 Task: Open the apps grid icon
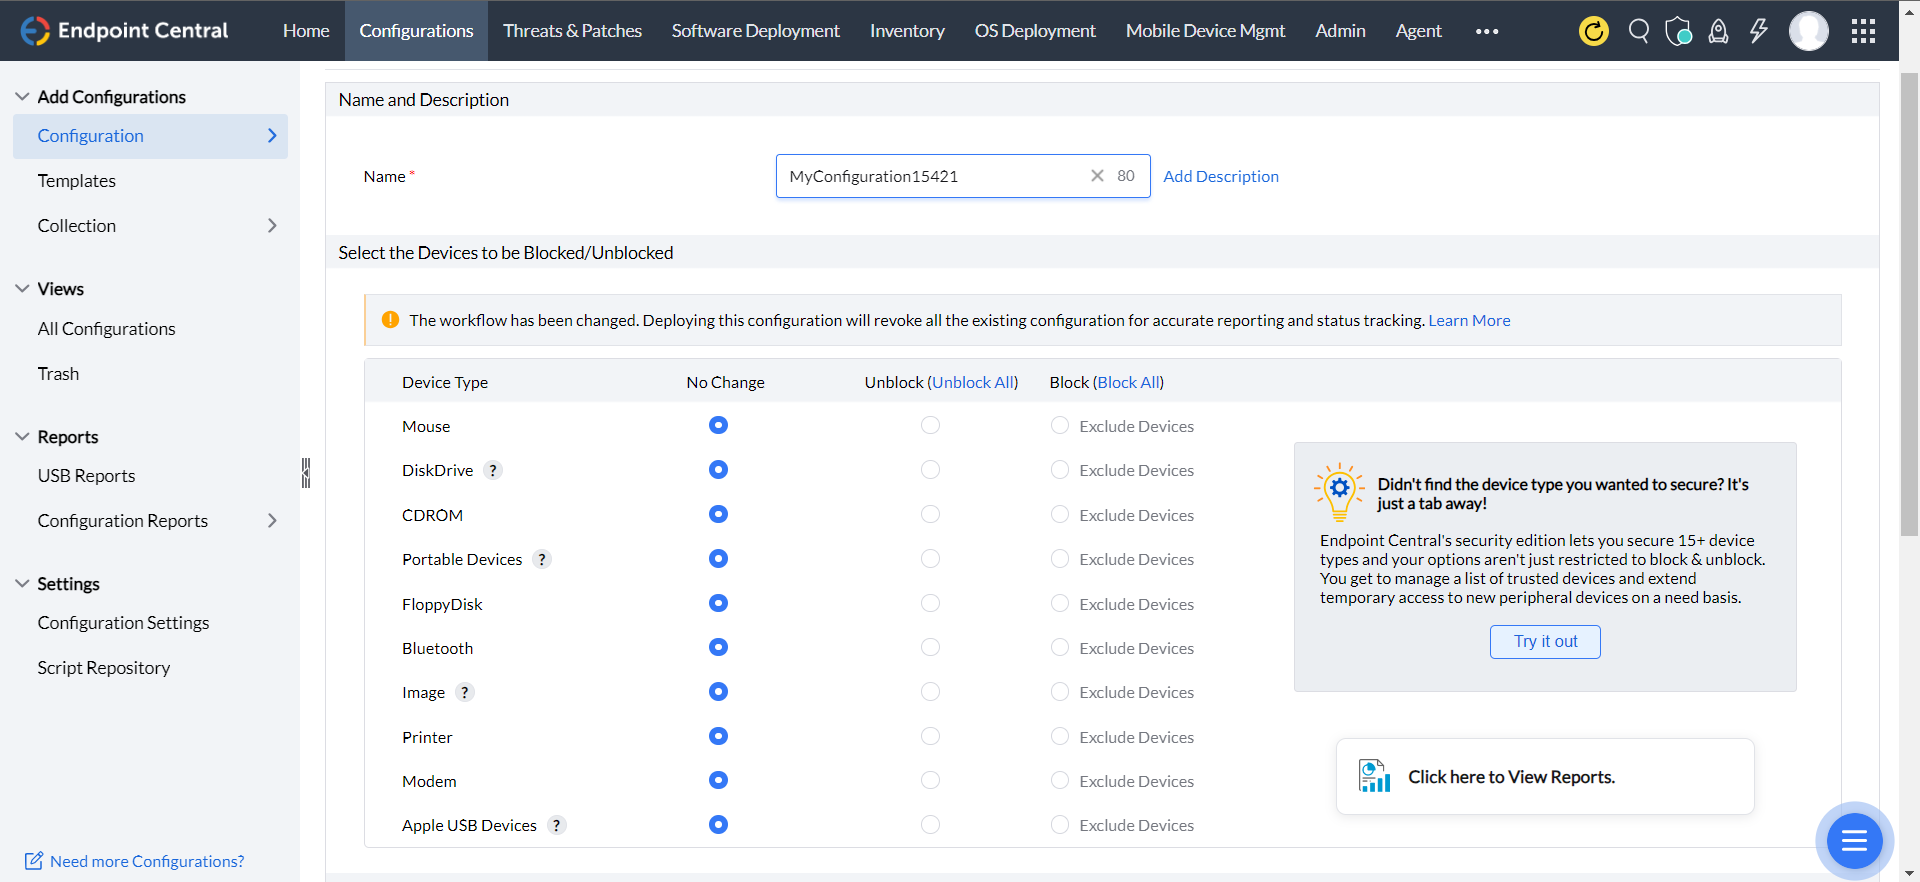coord(1863,31)
